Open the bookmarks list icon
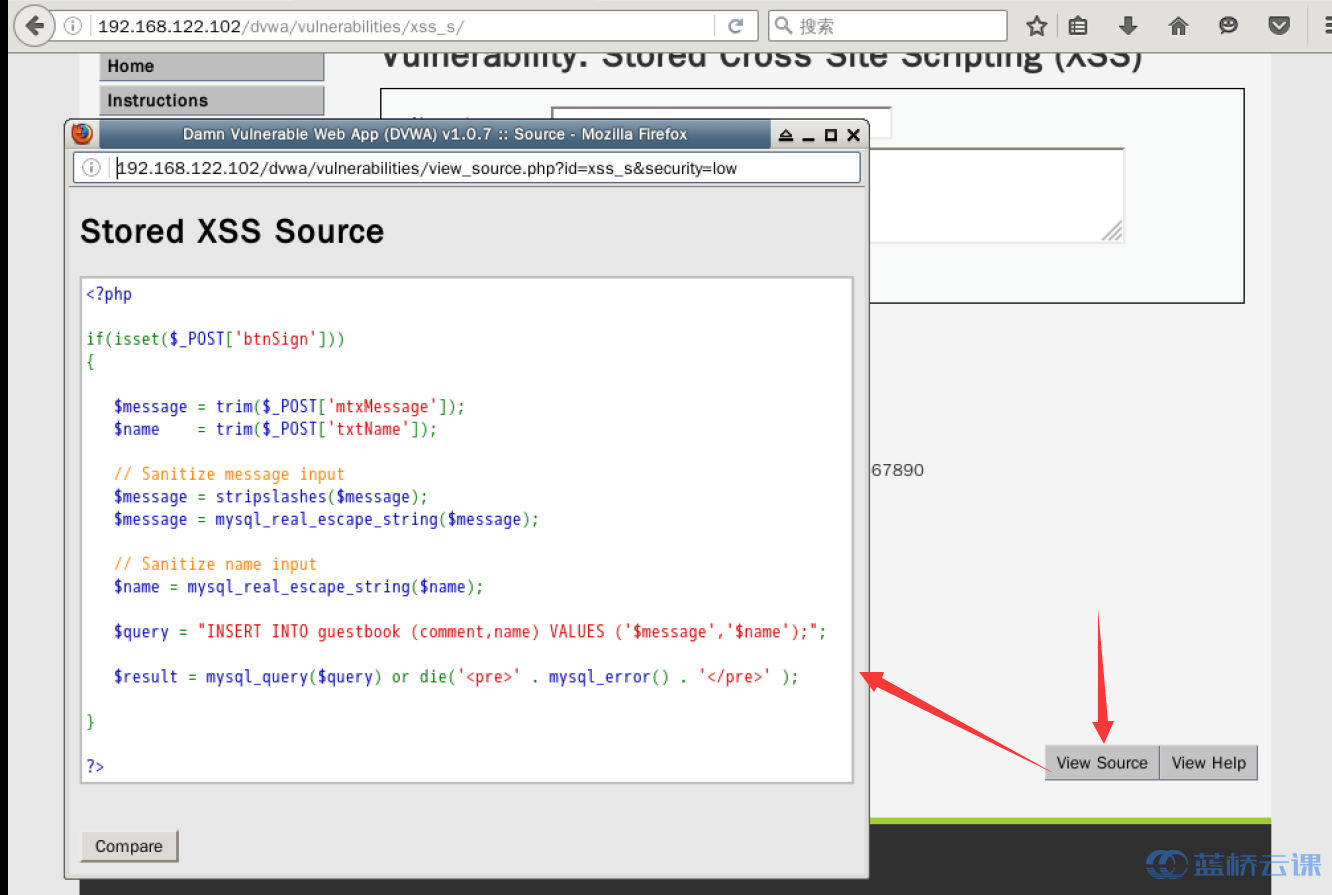 (x=1078, y=26)
